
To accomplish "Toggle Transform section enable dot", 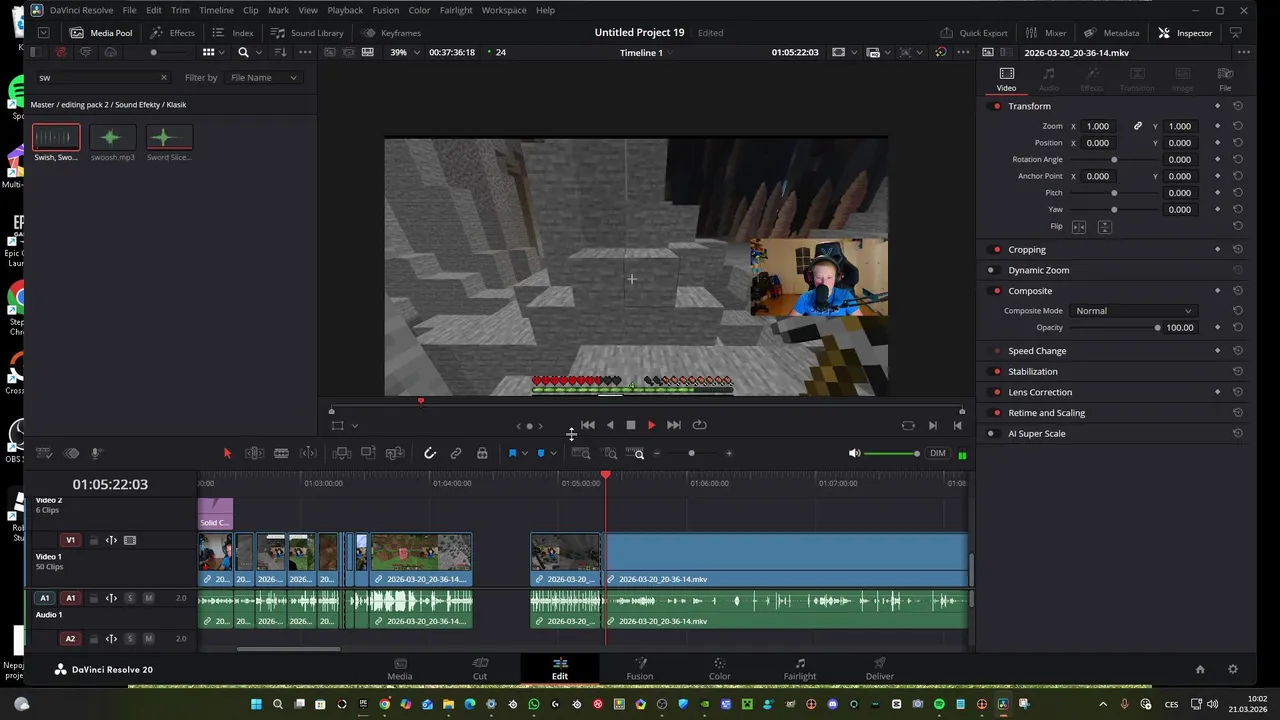I will point(997,106).
